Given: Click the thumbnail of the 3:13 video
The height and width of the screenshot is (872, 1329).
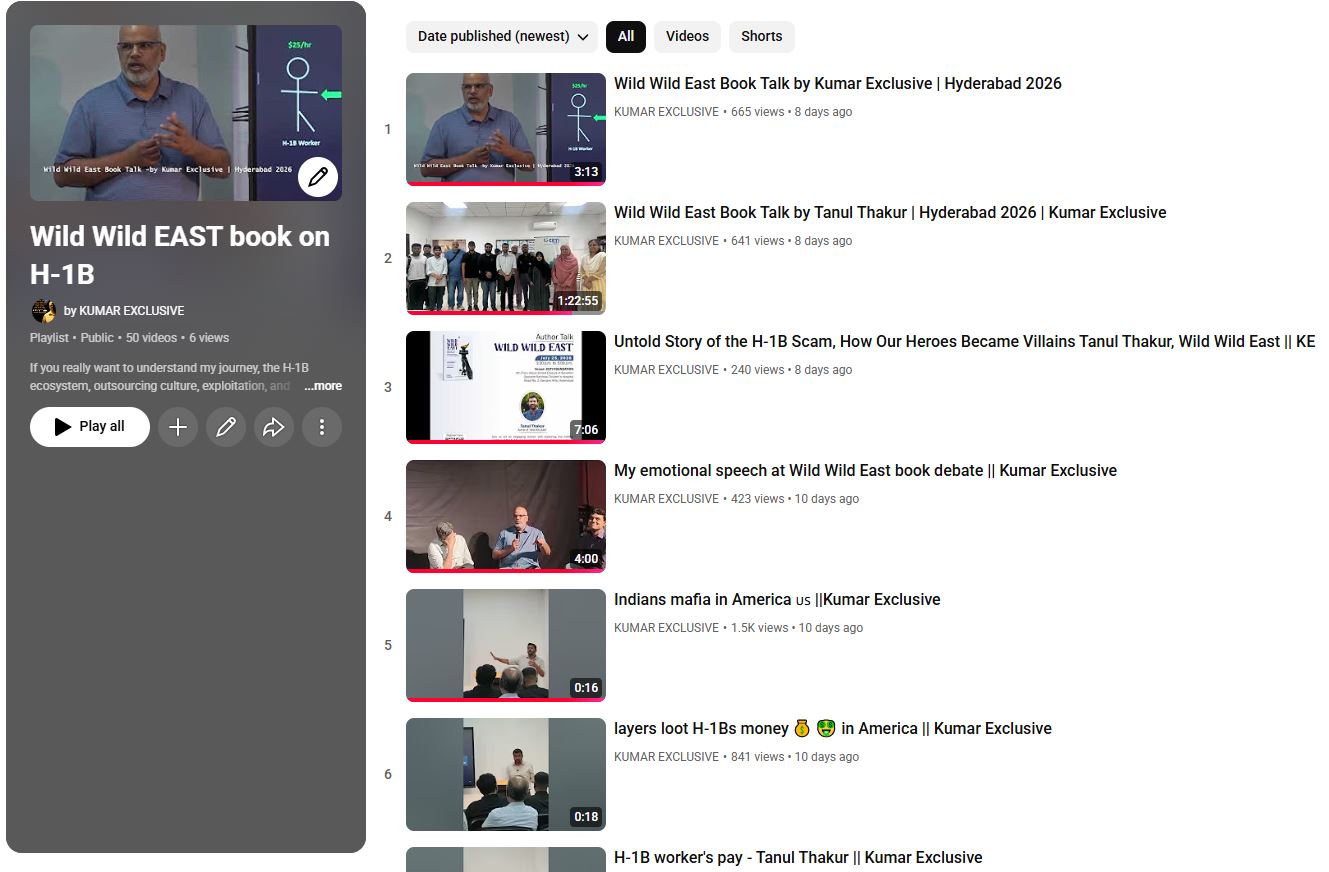Looking at the screenshot, I should (506, 129).
